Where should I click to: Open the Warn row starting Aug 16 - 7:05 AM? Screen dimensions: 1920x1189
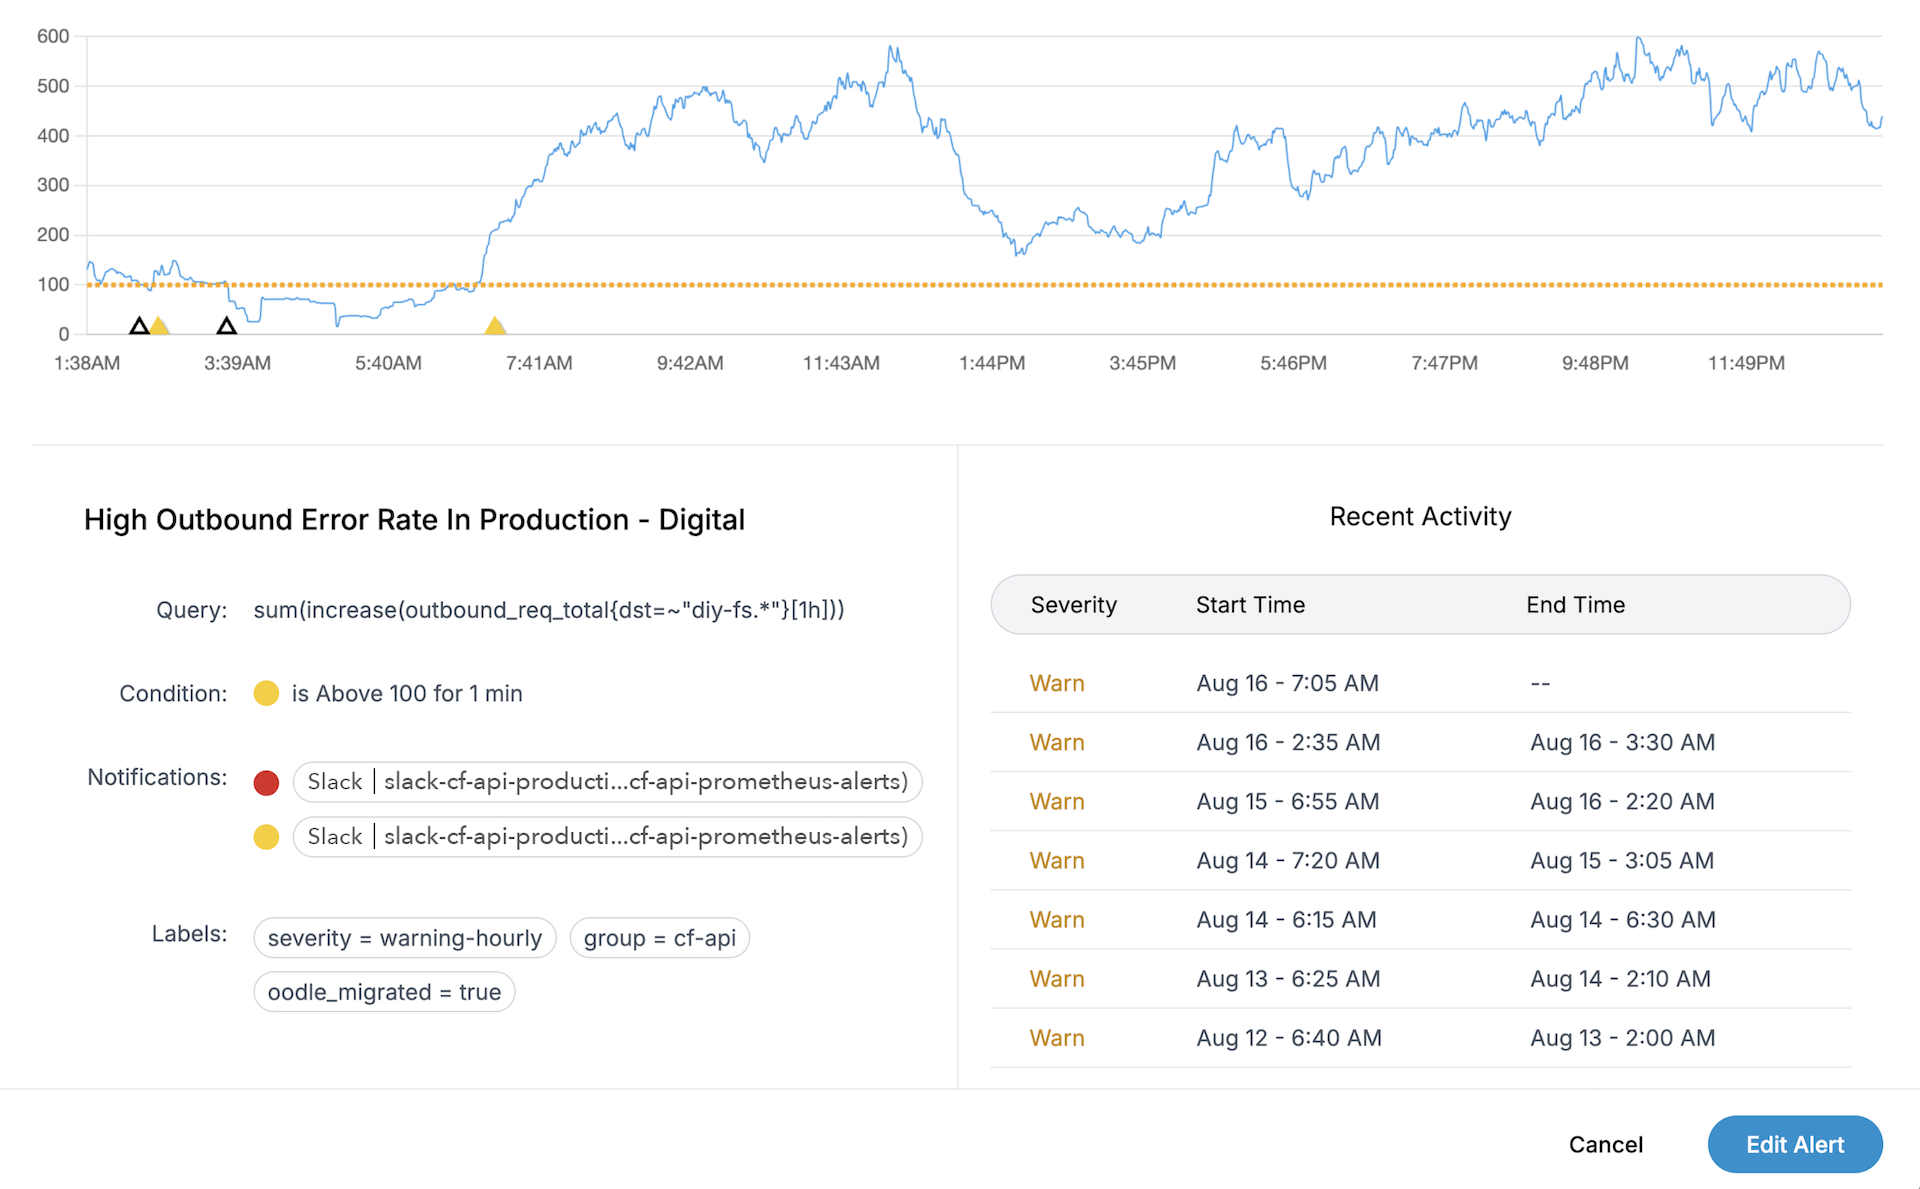tap(1420, 683)
